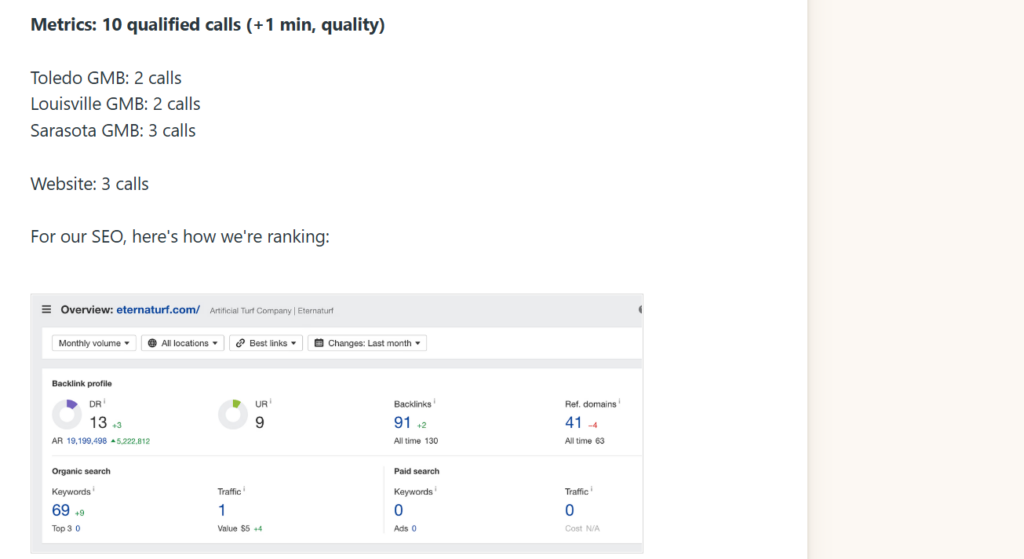Click the globe icon on All locations
This screenshot has height=559, width=1024.
(x=152, y=343)
